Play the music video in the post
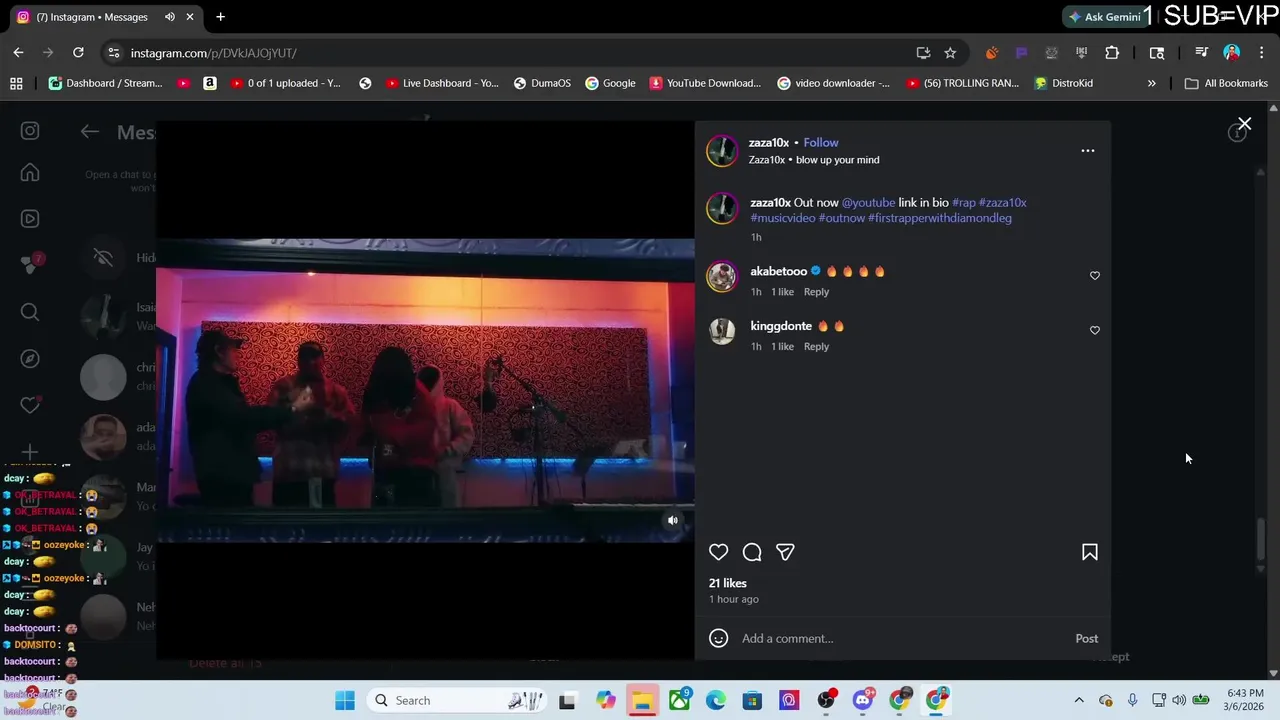The width and height of the screenshot is (1280, 720). pyautogui.click(x=425, y=390)
